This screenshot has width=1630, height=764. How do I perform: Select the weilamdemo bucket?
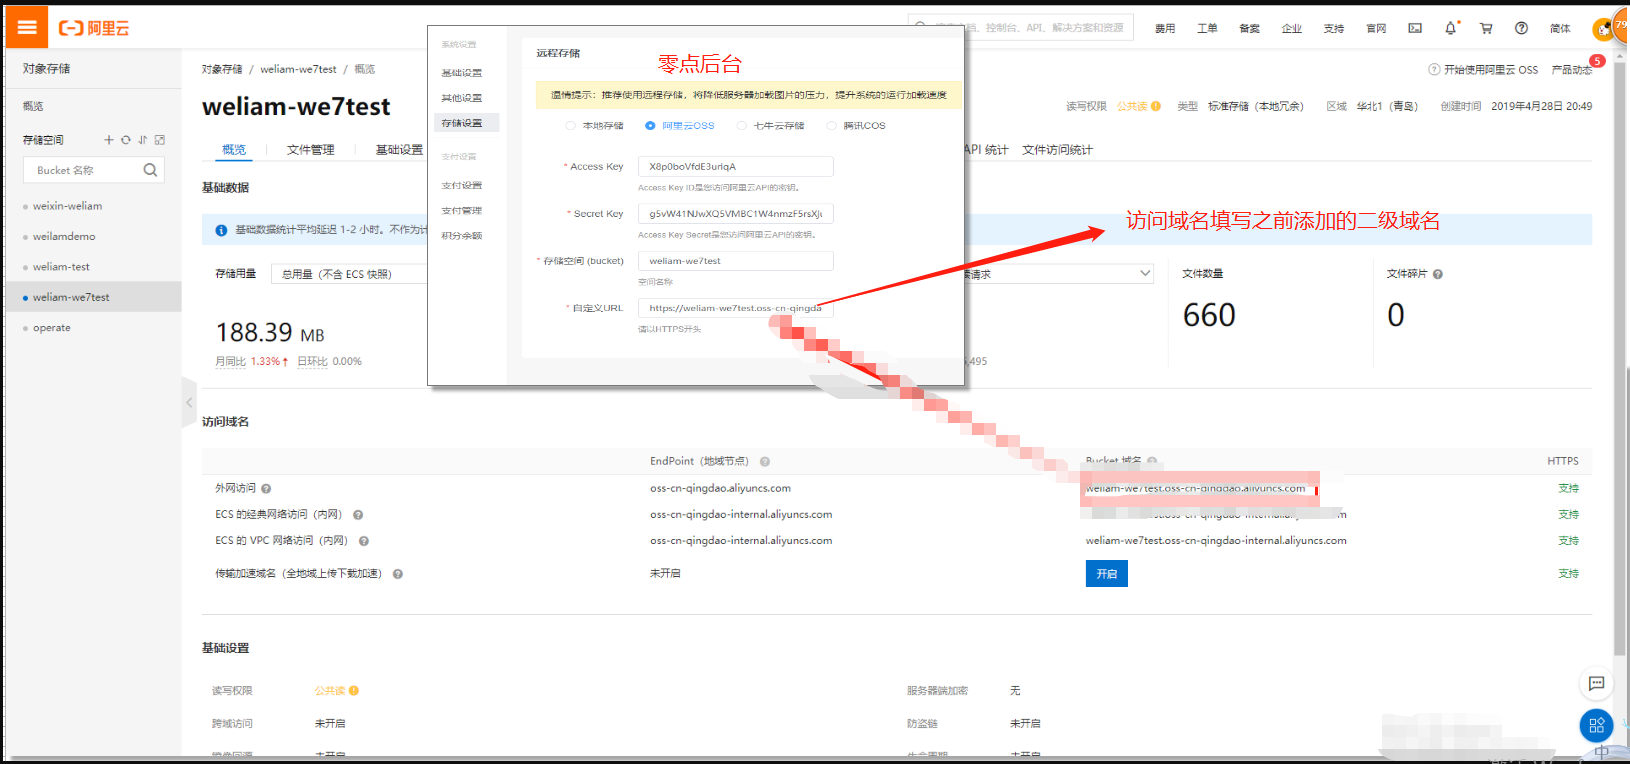point(64,237)
